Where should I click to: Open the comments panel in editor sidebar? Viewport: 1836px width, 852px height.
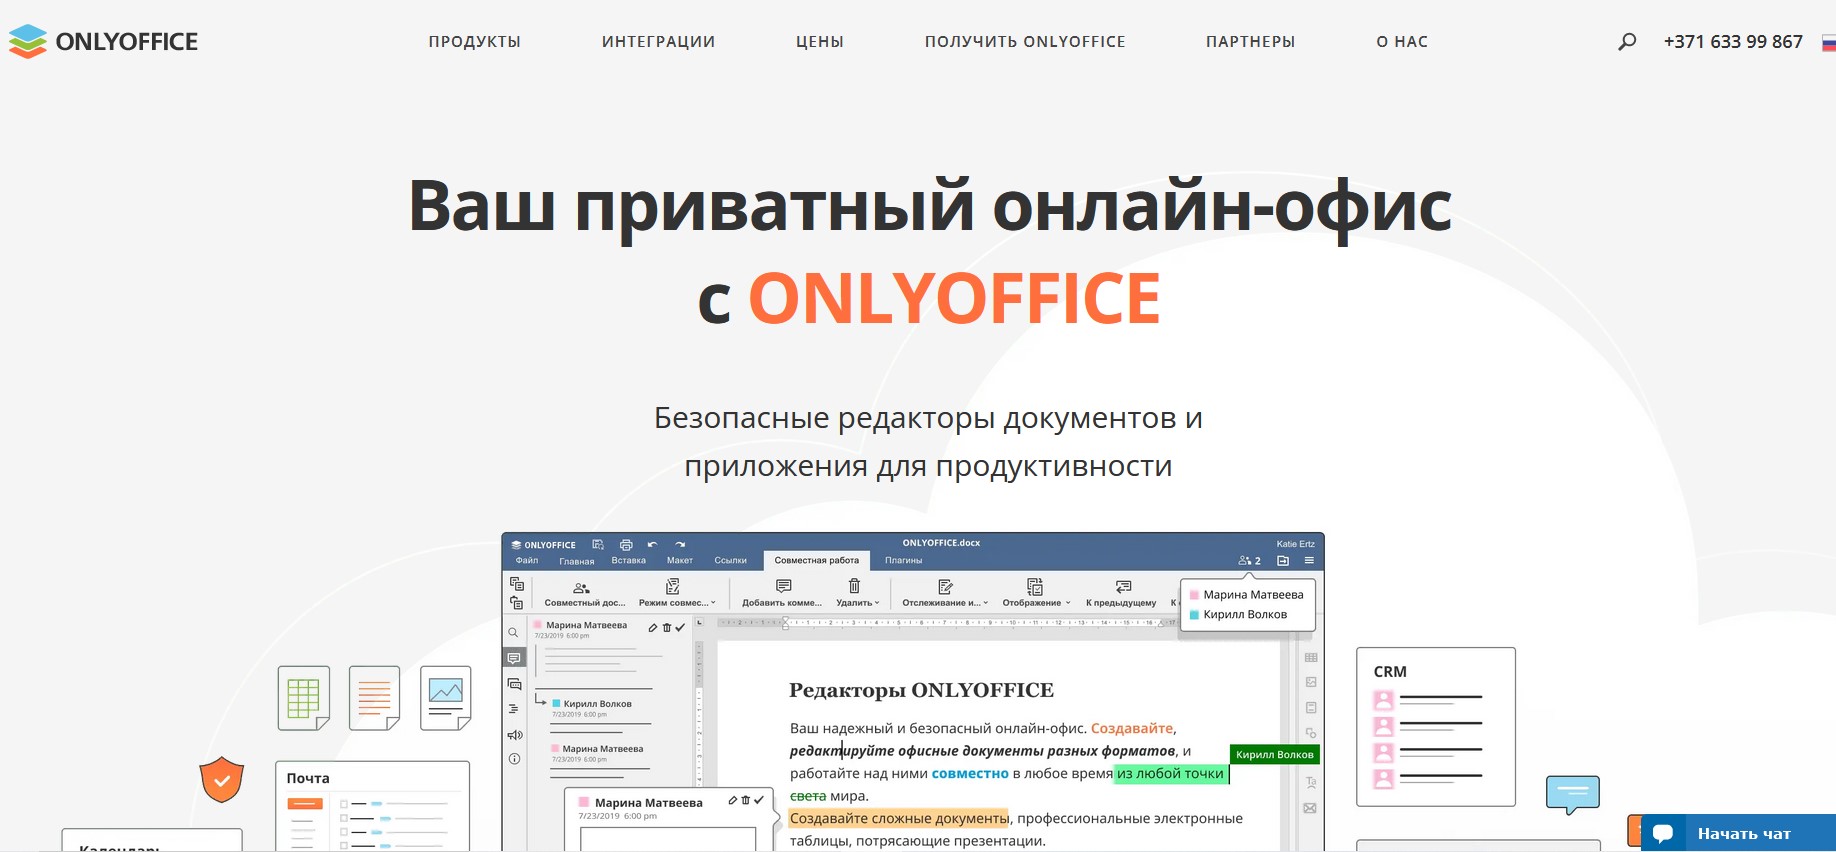tap(514, 658)
